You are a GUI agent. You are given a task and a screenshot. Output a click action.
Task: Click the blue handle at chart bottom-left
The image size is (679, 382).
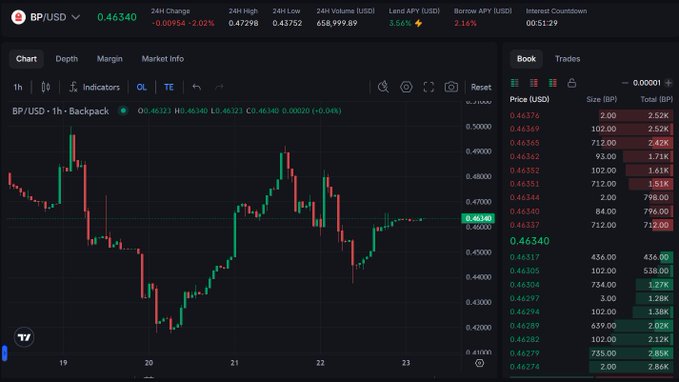pyautogui.click(x=4, y=353)
